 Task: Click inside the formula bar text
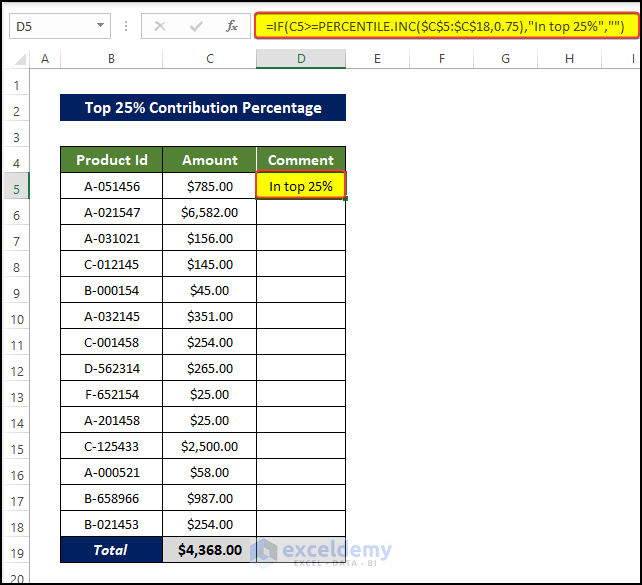[446, 26]
